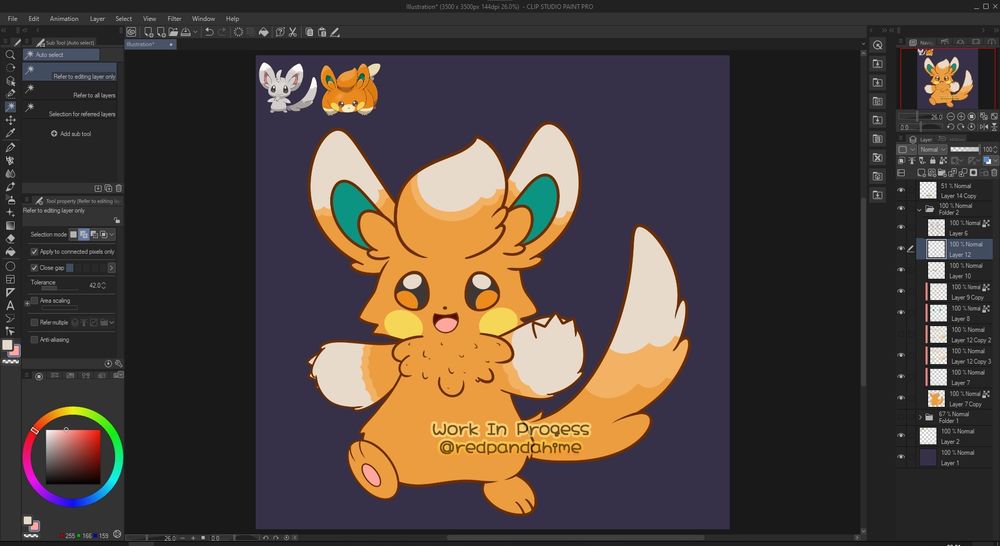Hide Layer 14 Copy via eye icon
The image size is (1000, 546).
901,190
